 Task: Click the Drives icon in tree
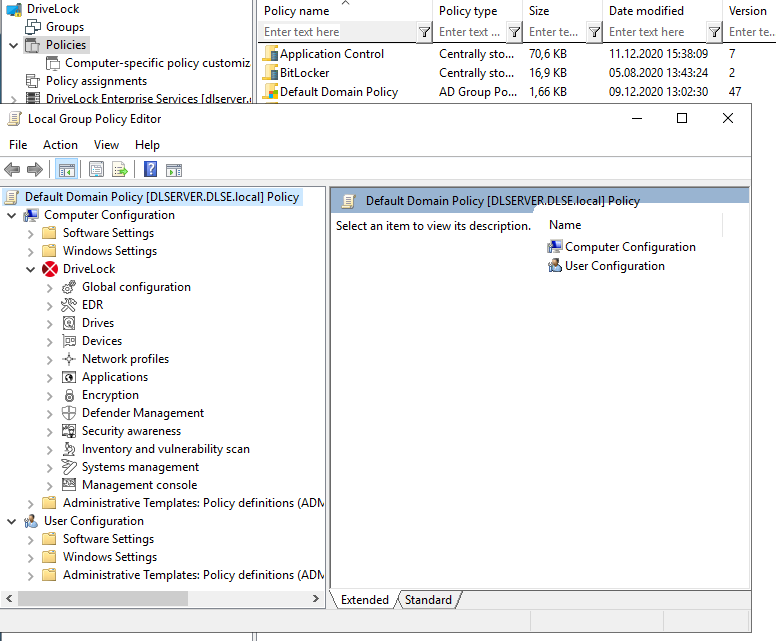click(69, 323)
